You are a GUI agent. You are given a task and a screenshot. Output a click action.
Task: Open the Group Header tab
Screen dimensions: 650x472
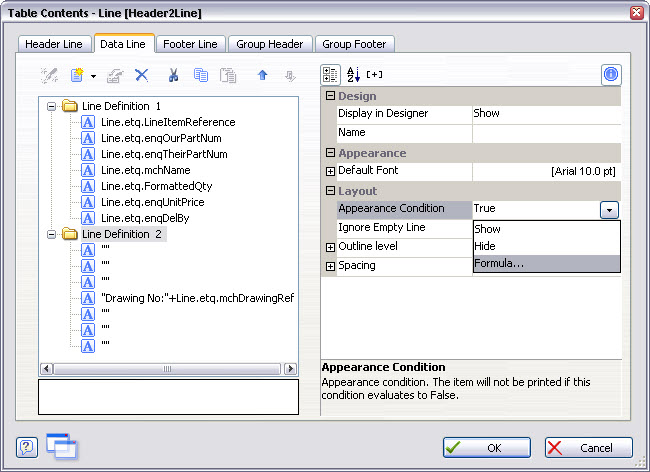(x=269, y=44)
